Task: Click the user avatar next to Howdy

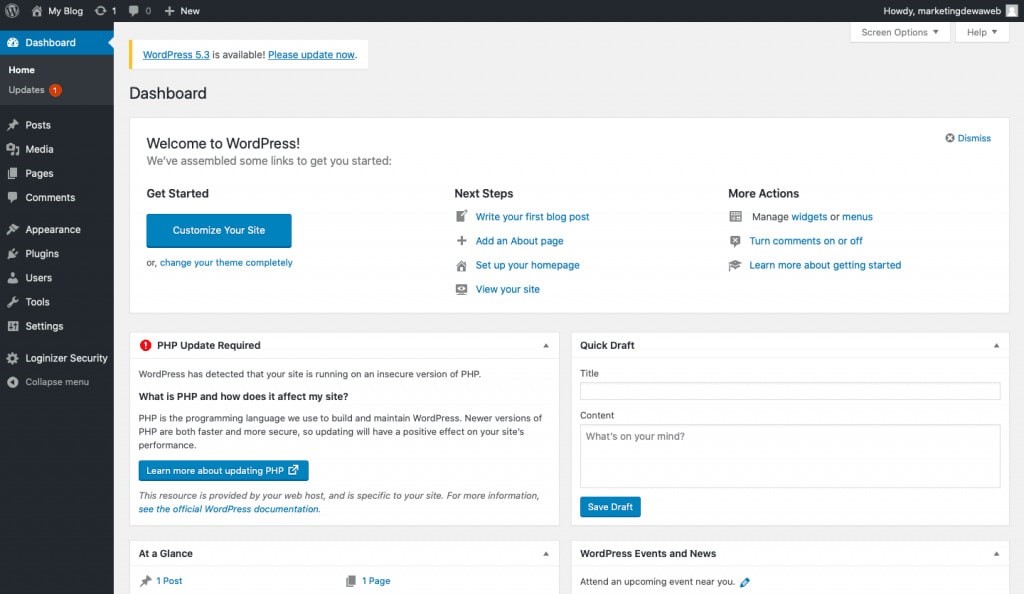Action: [x=1010, y=11]
